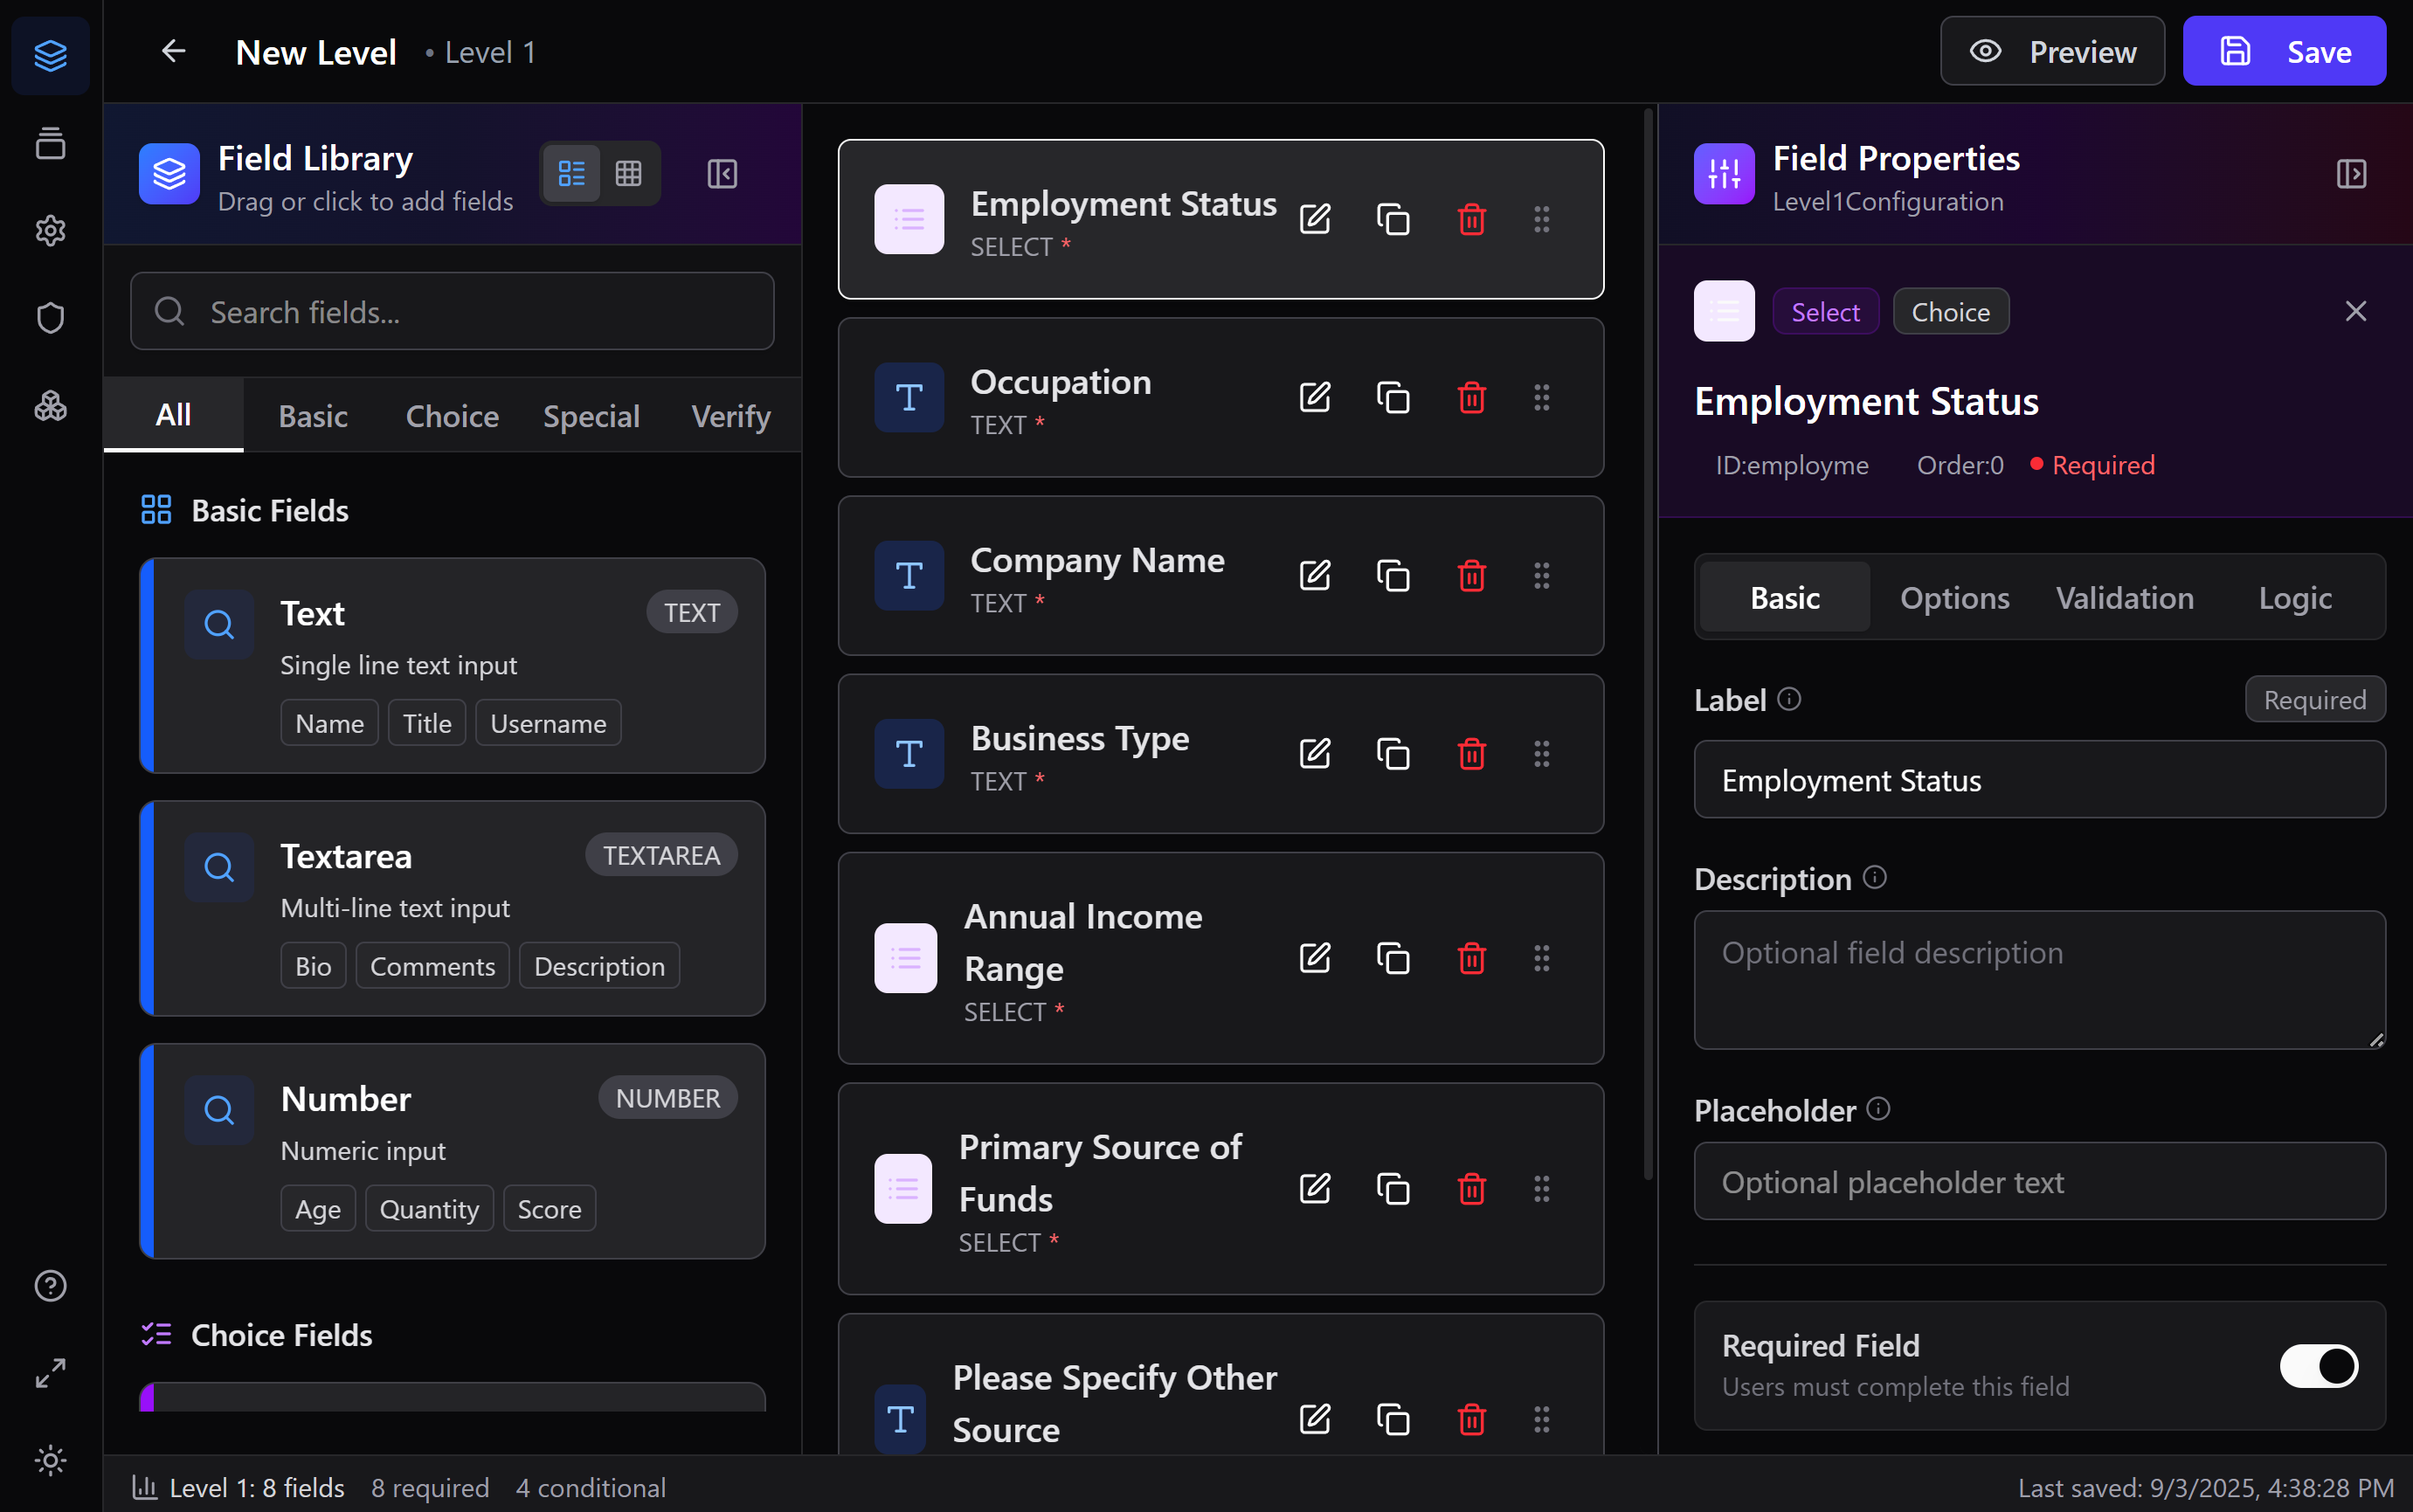Viewport: 2413px width, 1512px height.
Task: Toggle fullscreen with the expand arrows icon
Action: point(50,1373)
